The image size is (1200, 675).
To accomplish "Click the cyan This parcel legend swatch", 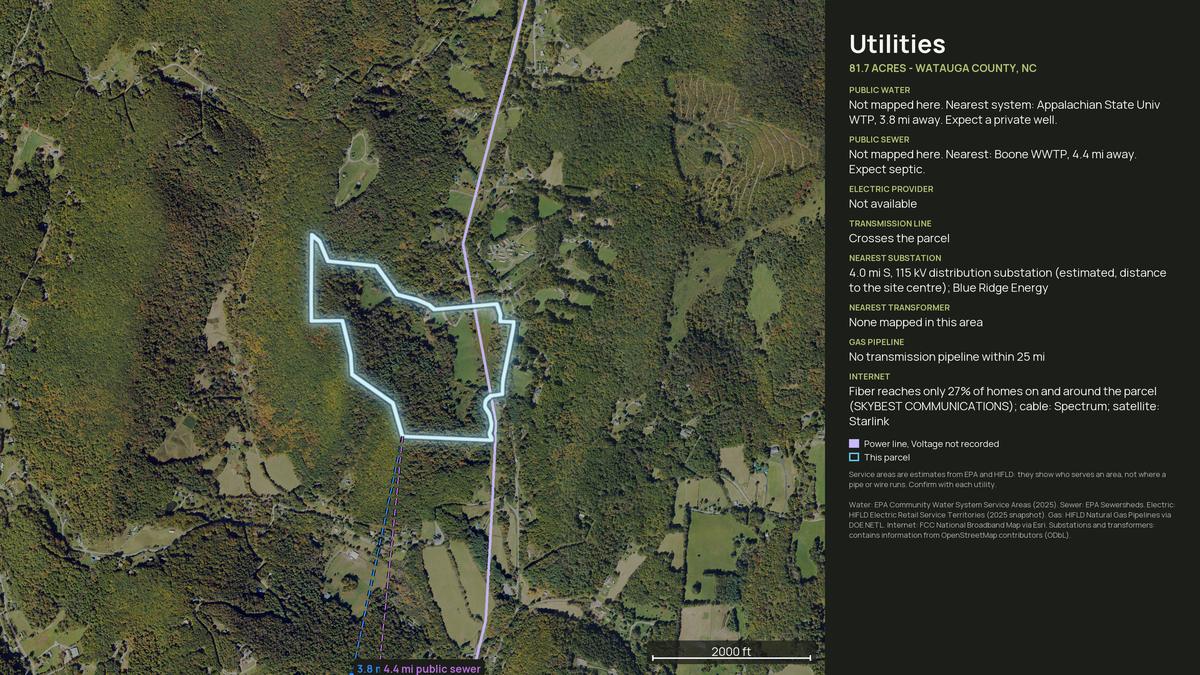I will (854, 457).
